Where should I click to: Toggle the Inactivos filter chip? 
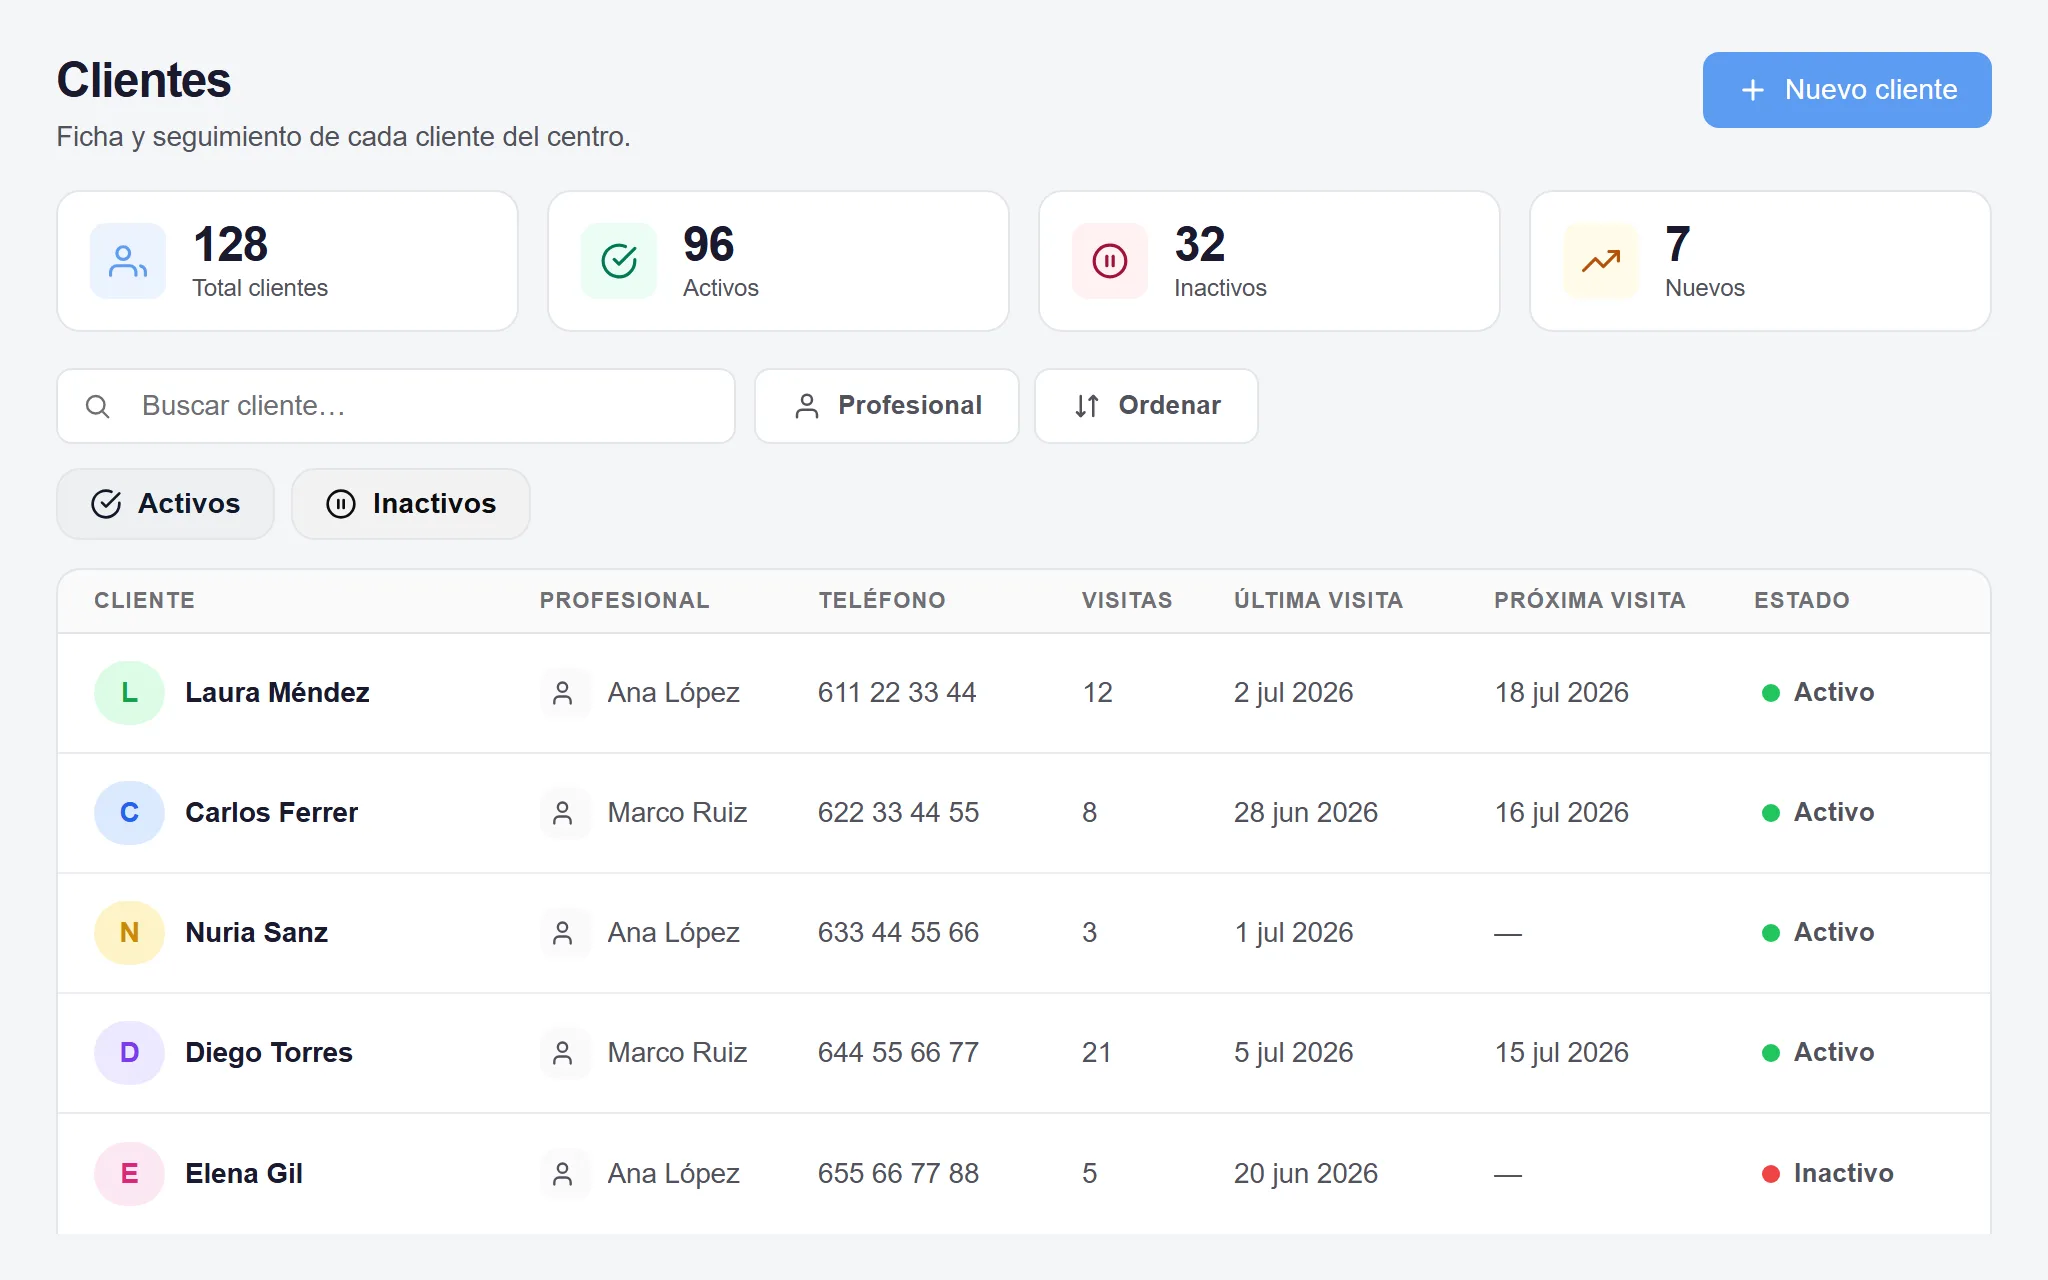(x=411, y=504)
